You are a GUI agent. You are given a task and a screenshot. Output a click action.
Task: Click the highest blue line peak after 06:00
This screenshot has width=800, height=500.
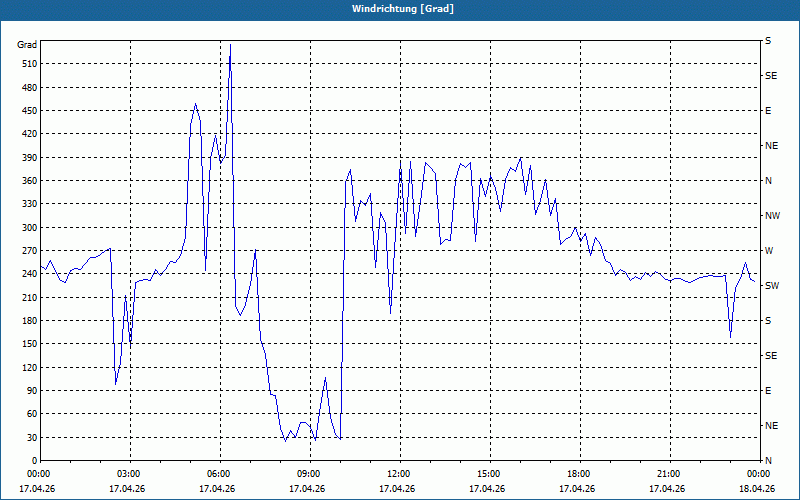coord(230,45)
